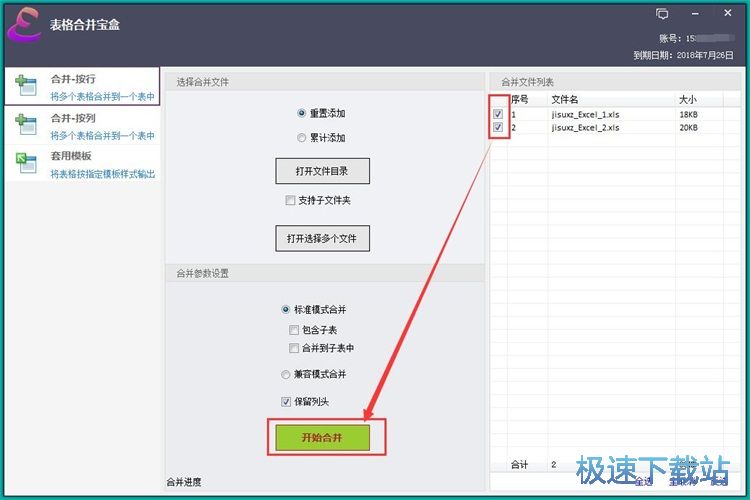Switch to the 合并-按行 mode
The image size is (750, 500).
click(x=82, y=86)
